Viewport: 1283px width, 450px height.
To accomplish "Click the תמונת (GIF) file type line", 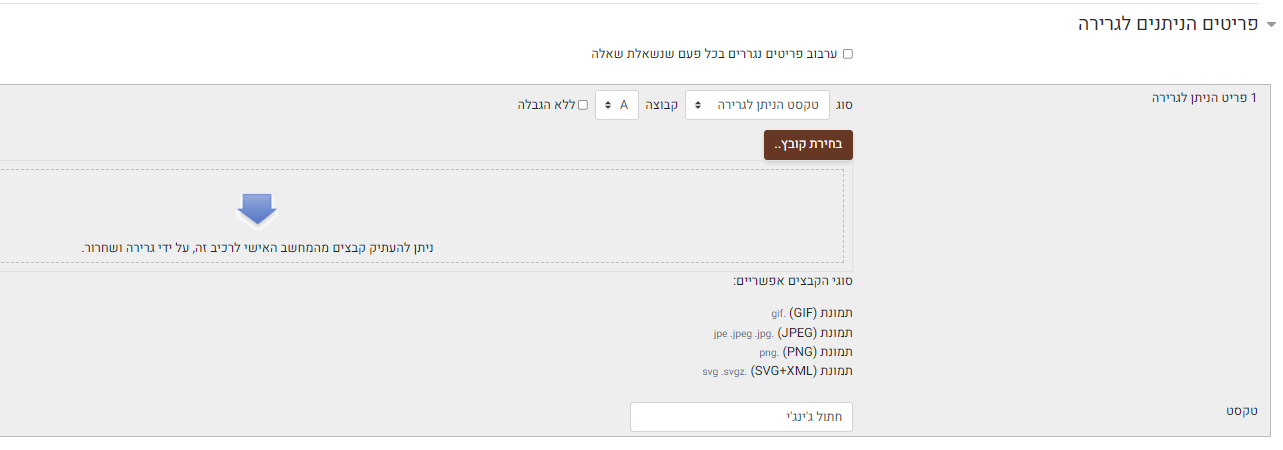I will pos(812,313).
